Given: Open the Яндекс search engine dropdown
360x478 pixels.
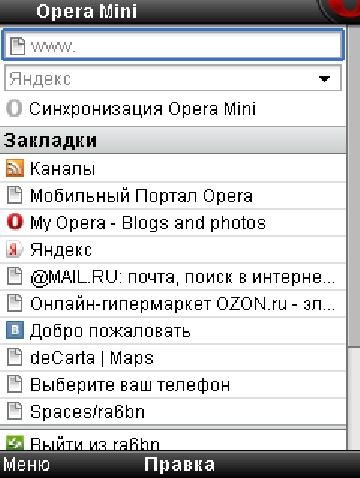Looking at the screenshot, I should click(x=173, y=79).
